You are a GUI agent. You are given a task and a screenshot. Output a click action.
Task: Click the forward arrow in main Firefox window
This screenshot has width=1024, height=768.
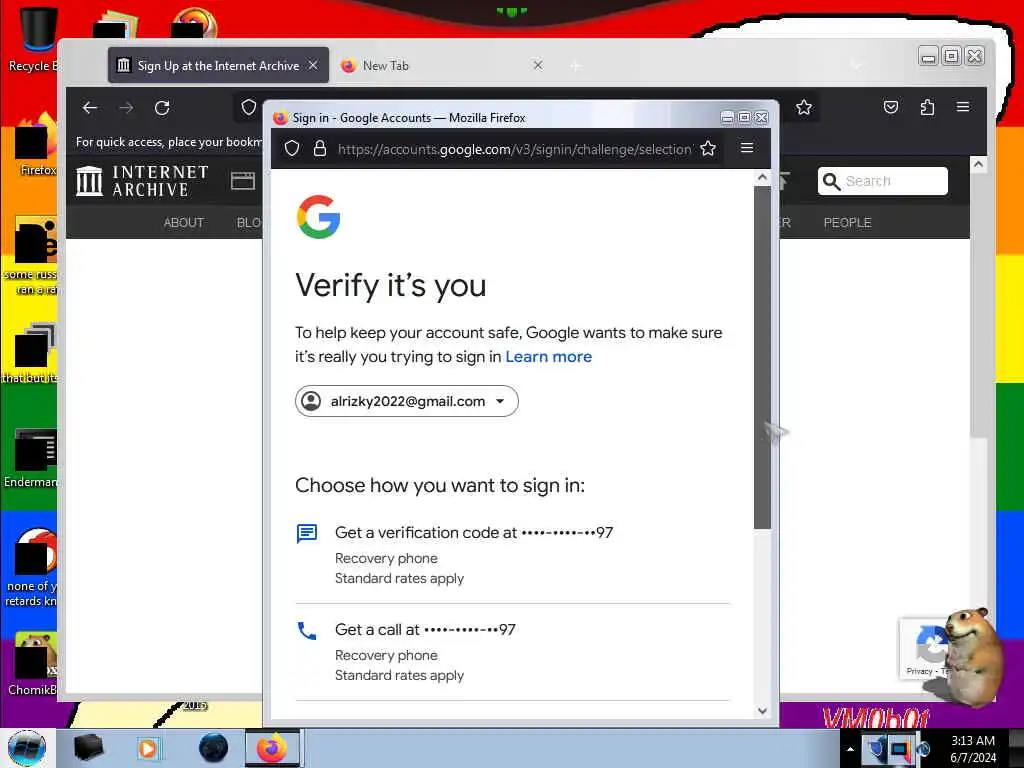[127, 108]
